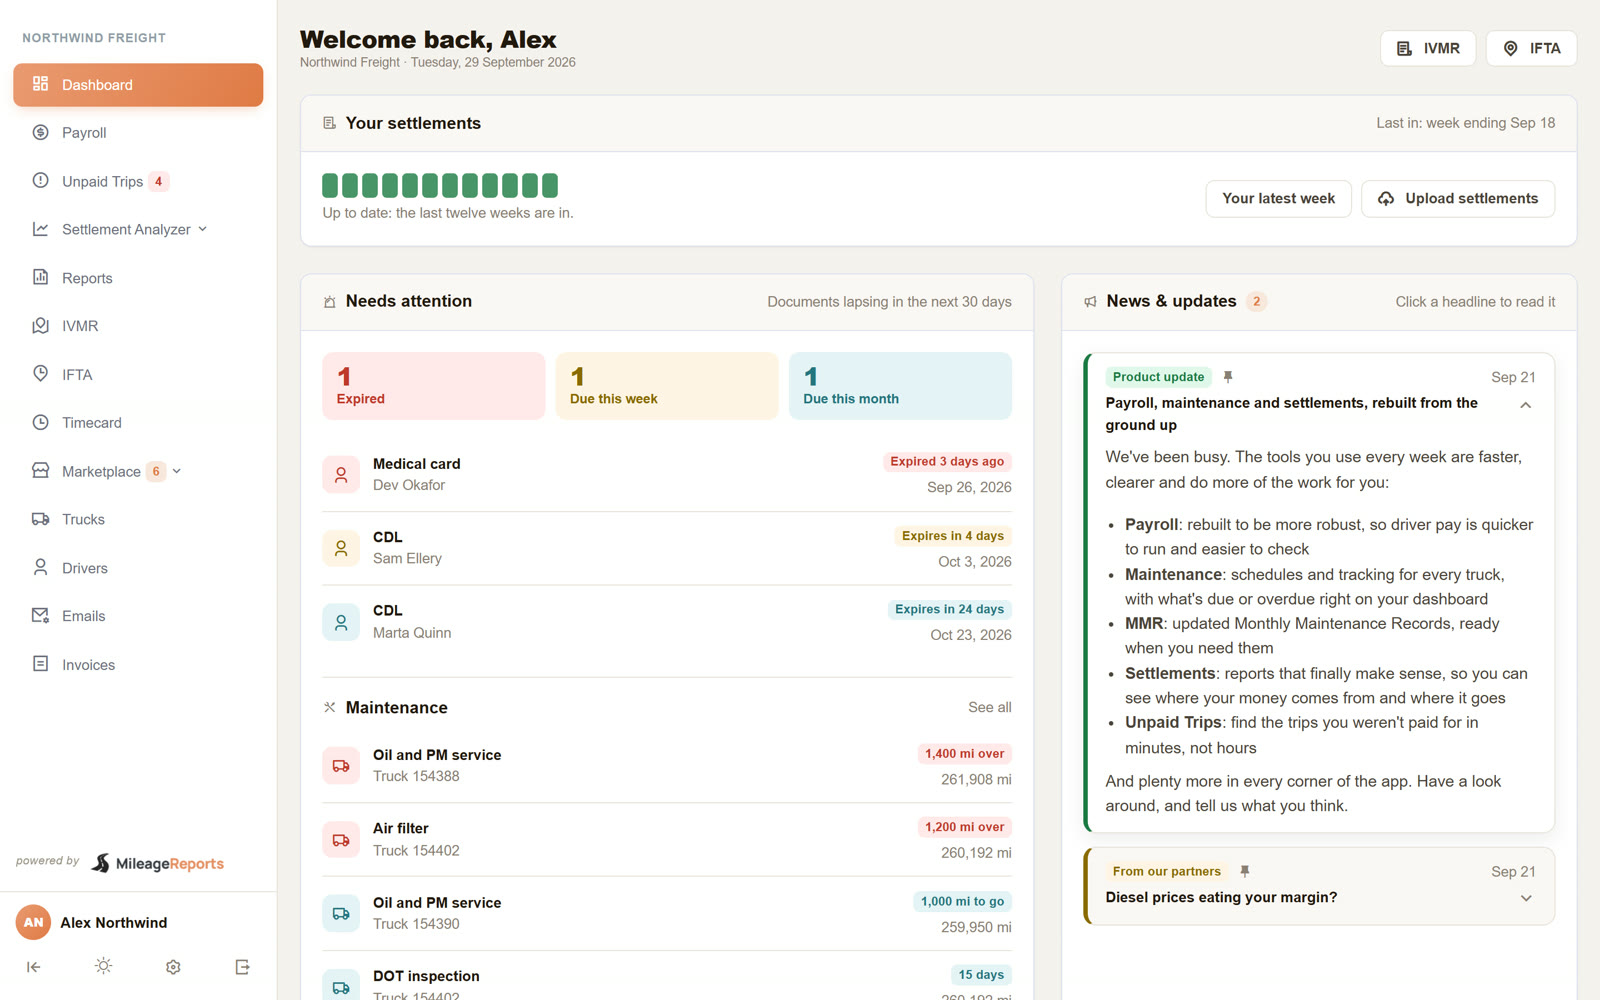Click See all in Maintenance section
1600x1000 pixels.
point(989,707)
